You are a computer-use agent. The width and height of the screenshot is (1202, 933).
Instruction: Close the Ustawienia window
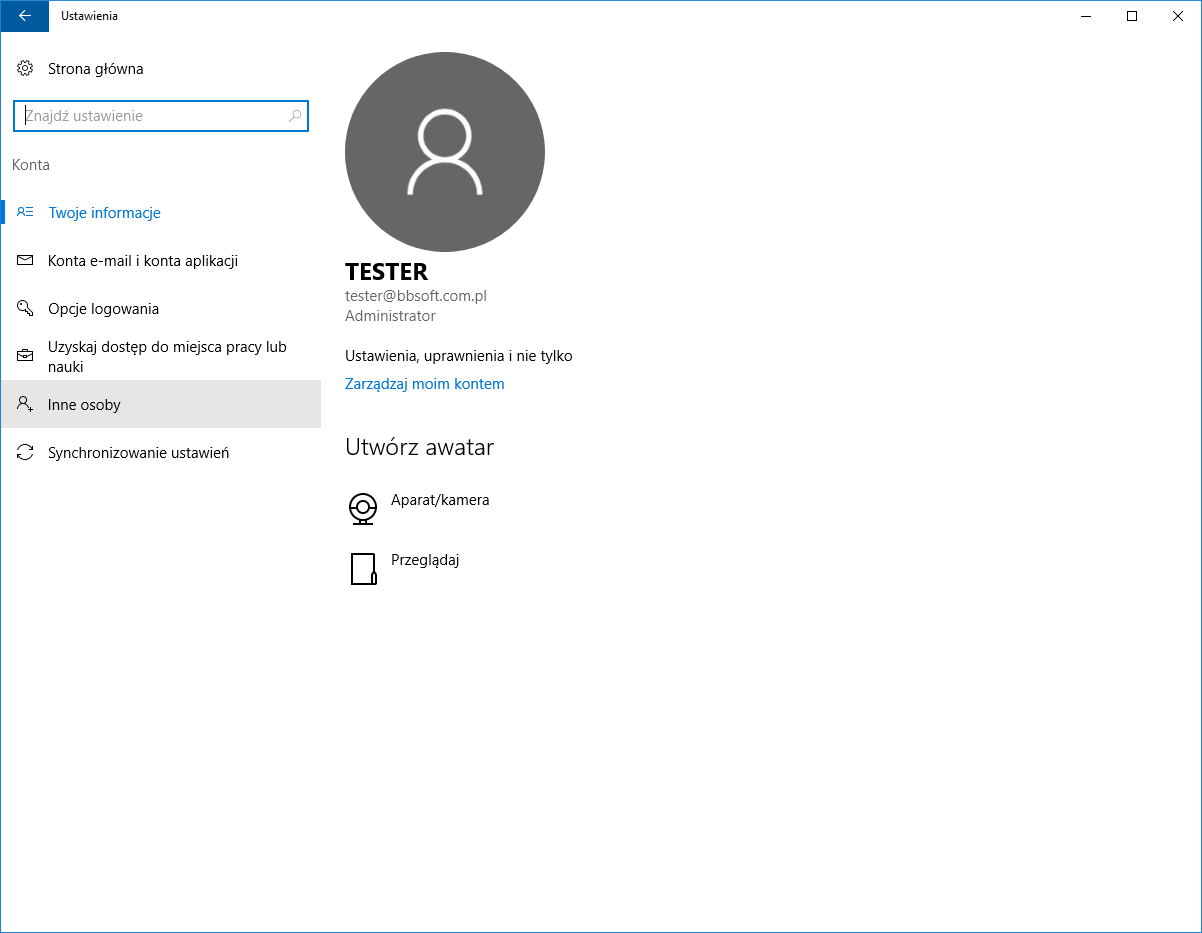pos(1178,16)
